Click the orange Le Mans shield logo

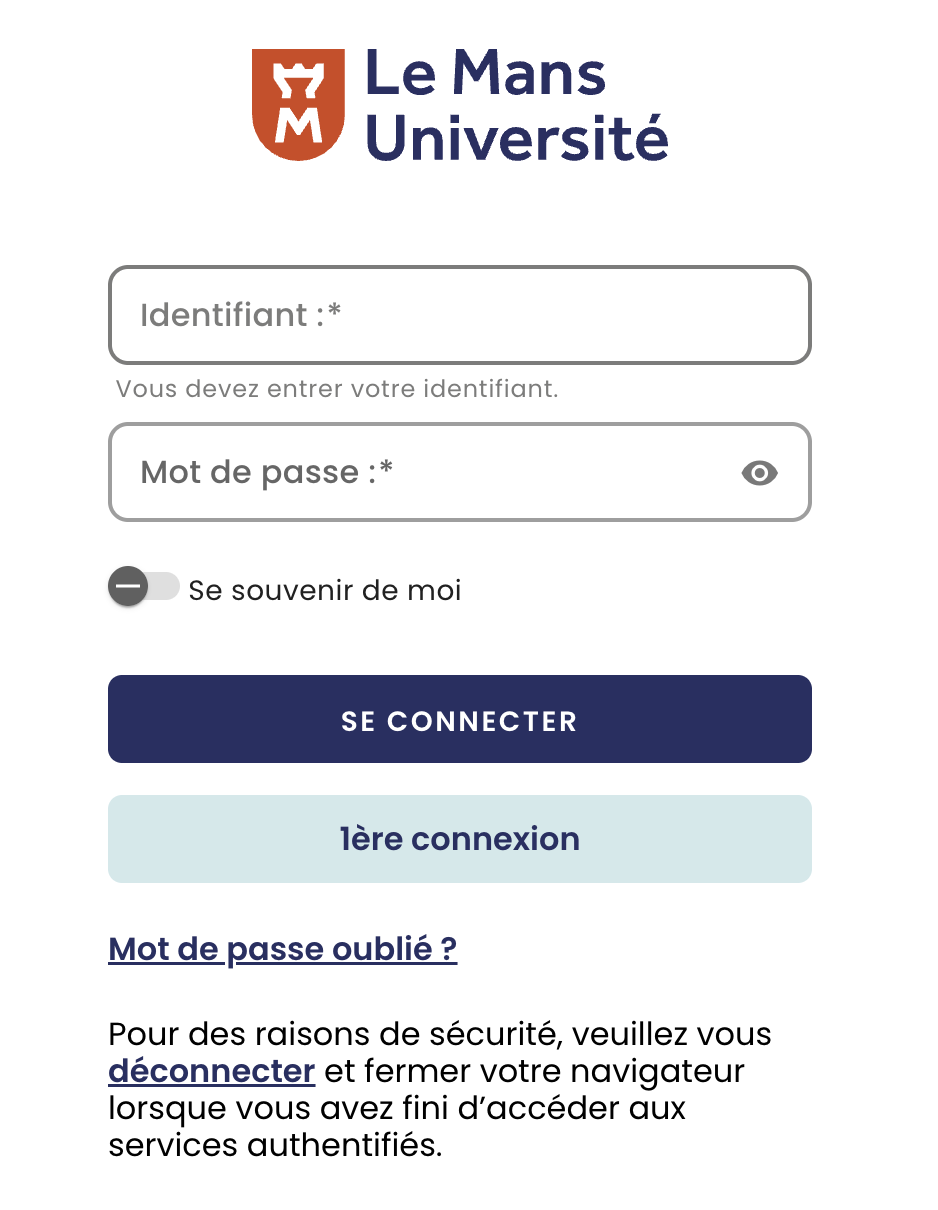click(x=298, y=104)
